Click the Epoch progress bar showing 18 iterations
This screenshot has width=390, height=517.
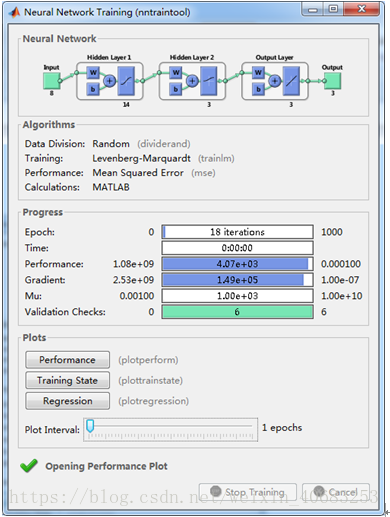point(237,232)
